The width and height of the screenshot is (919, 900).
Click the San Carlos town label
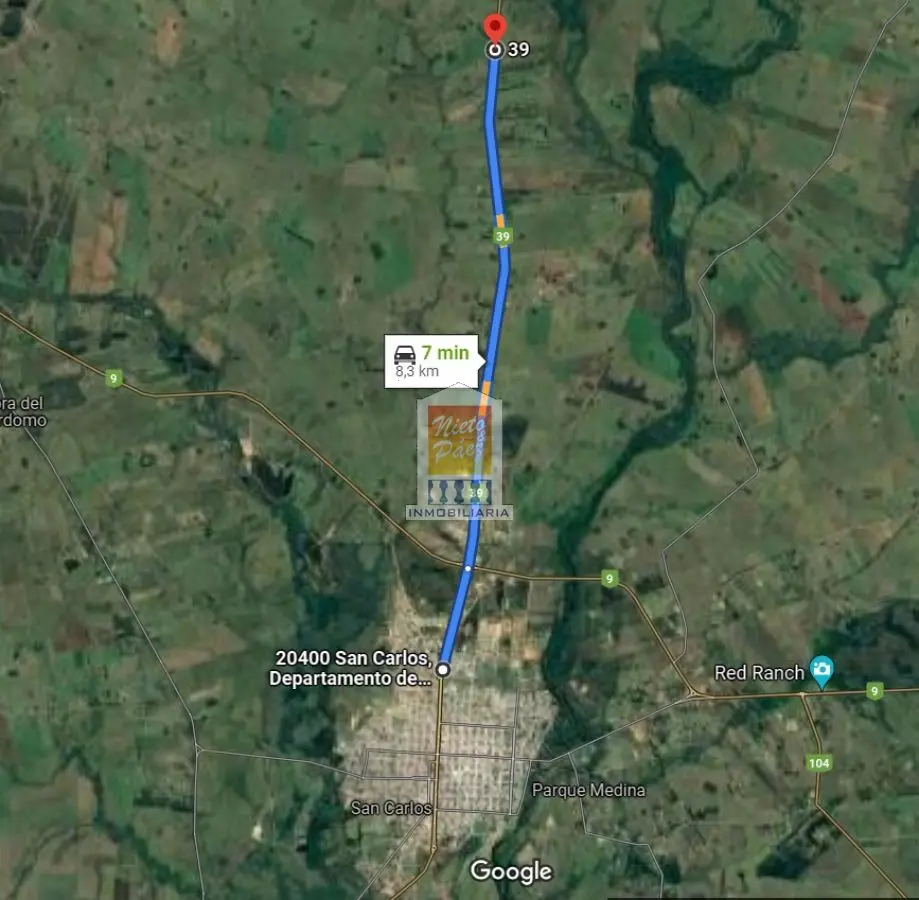(x=391, y=808)
